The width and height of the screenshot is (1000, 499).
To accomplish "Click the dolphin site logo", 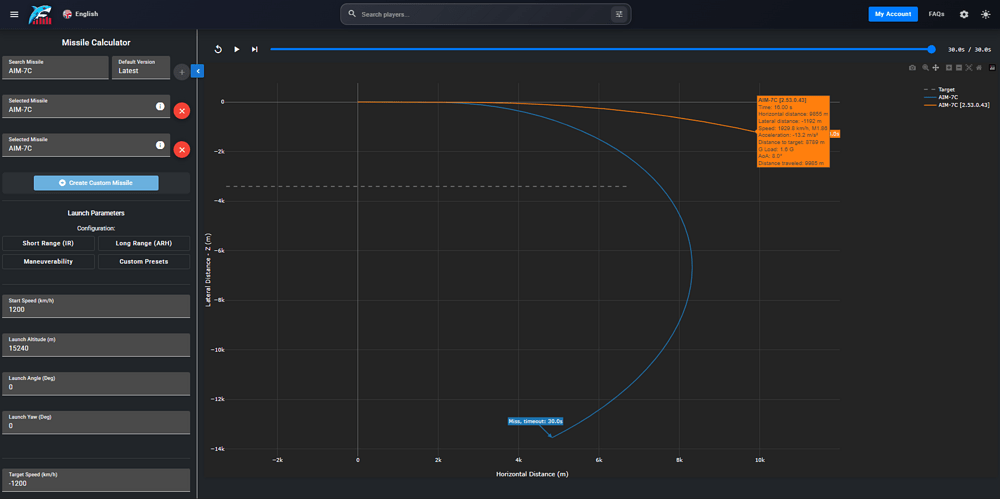I will [x=40, y=14].
